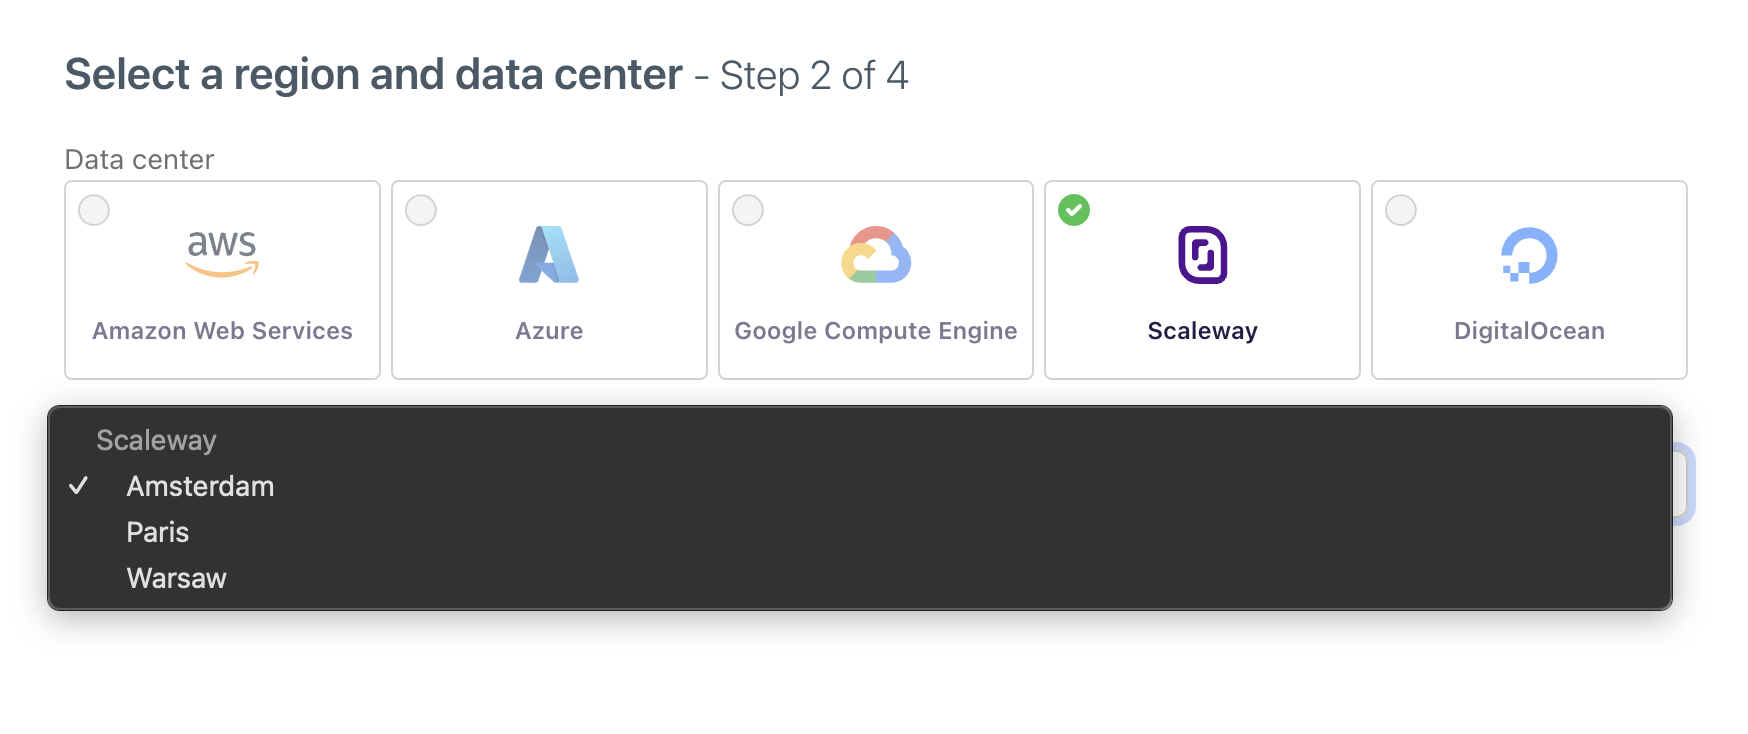The width and height of the screenshot is (1748, 734).
Task: Click the AWS logo icon
Action: pos(222,253)
